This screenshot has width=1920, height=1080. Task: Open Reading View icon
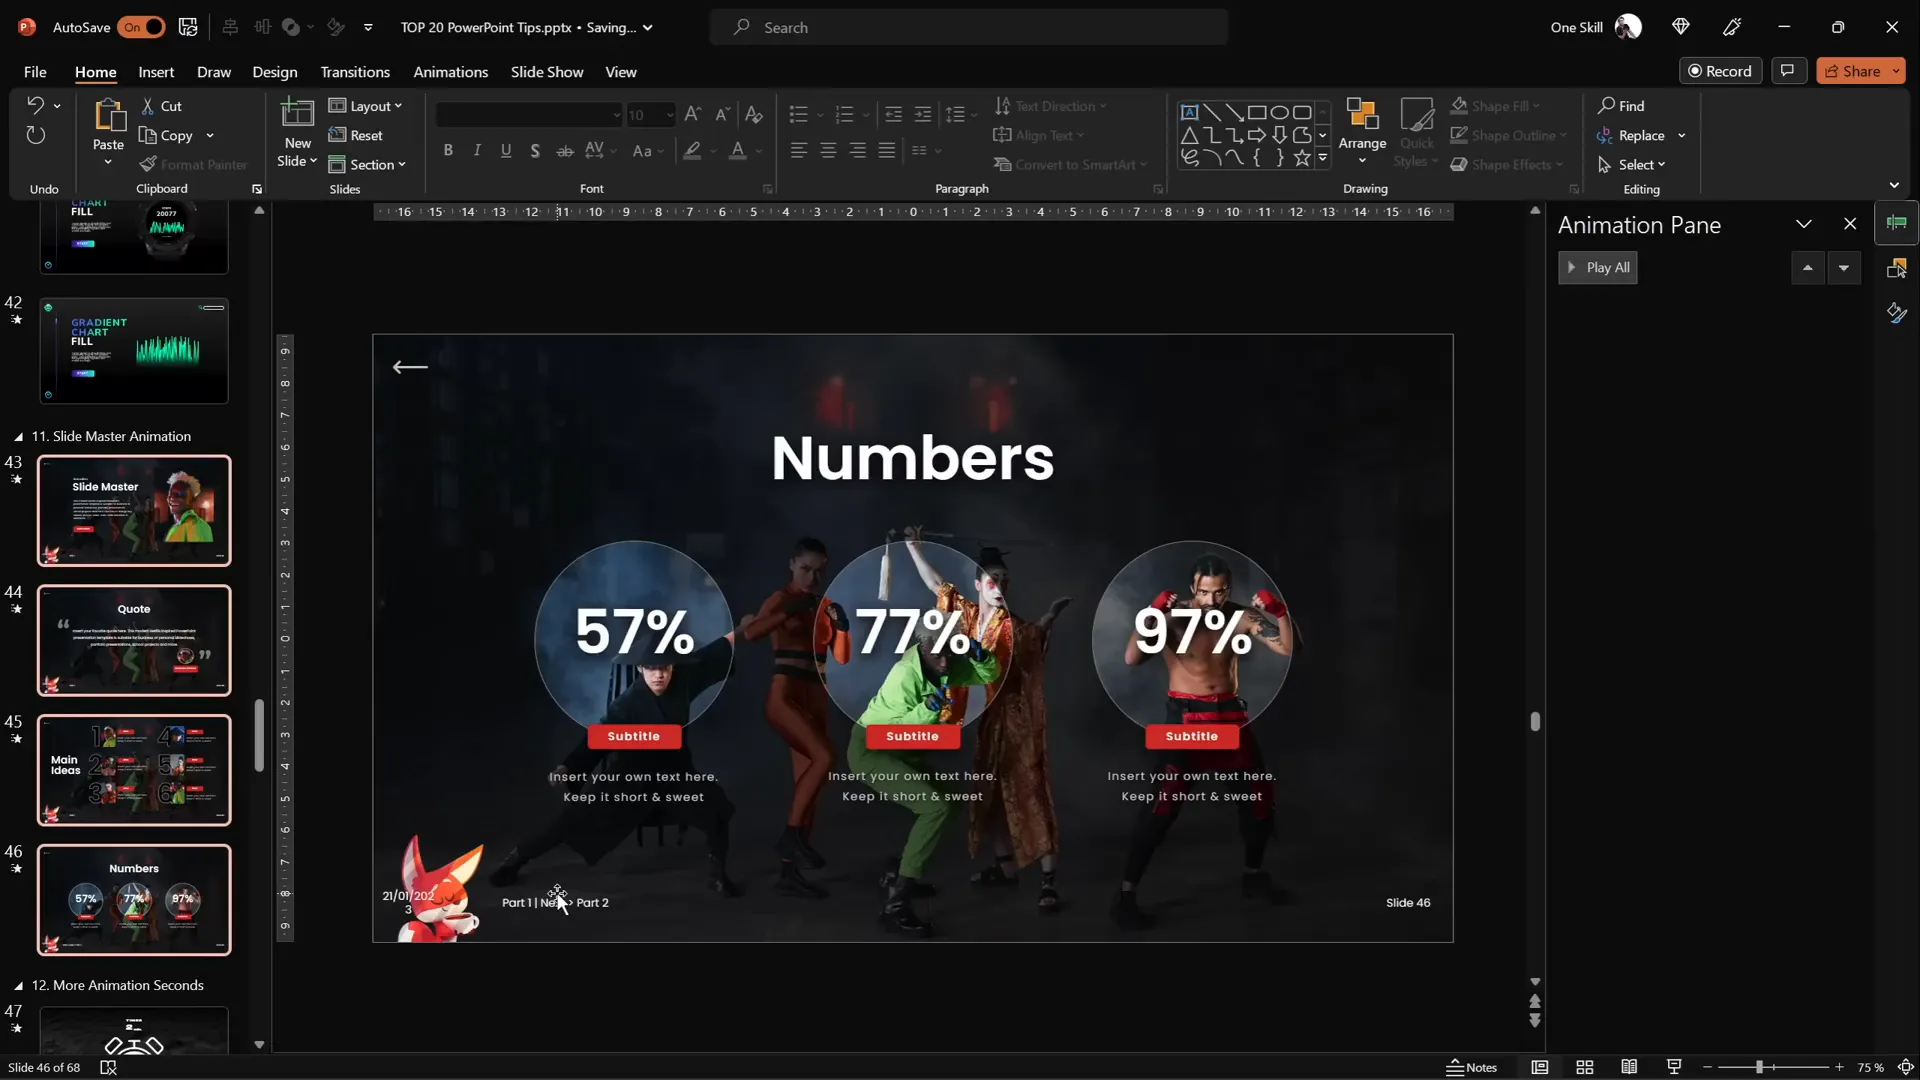point(1629,1067)
